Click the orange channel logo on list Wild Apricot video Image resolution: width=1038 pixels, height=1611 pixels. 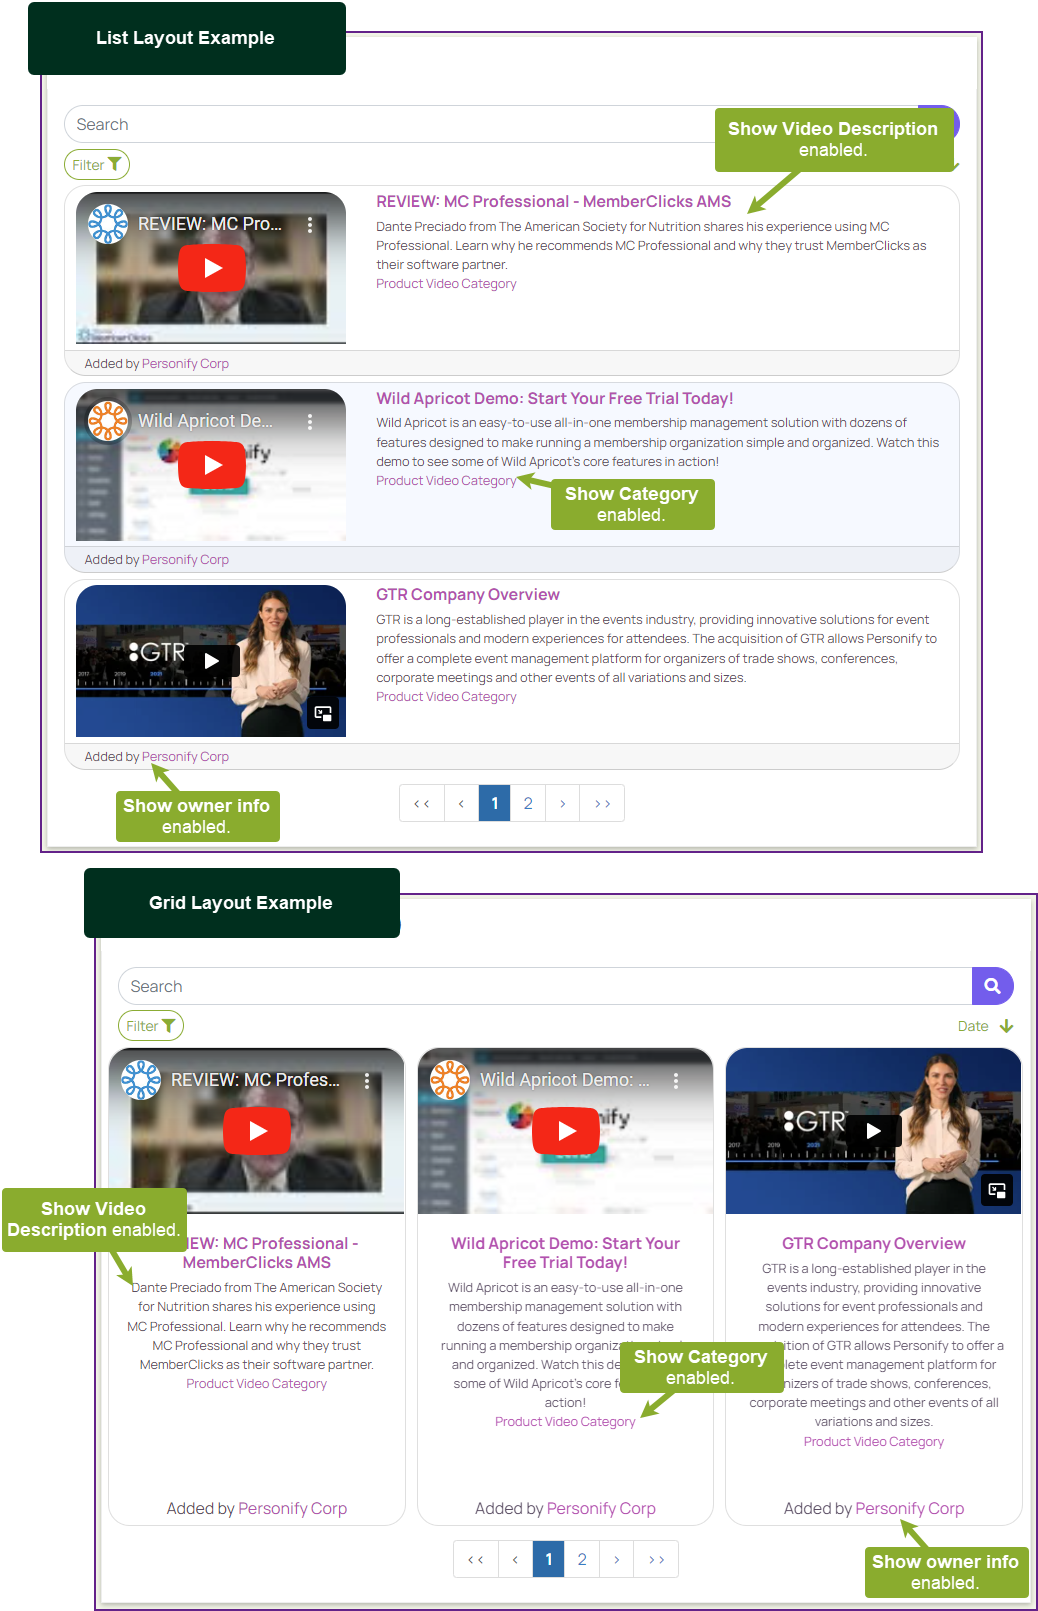click(108, 421)
